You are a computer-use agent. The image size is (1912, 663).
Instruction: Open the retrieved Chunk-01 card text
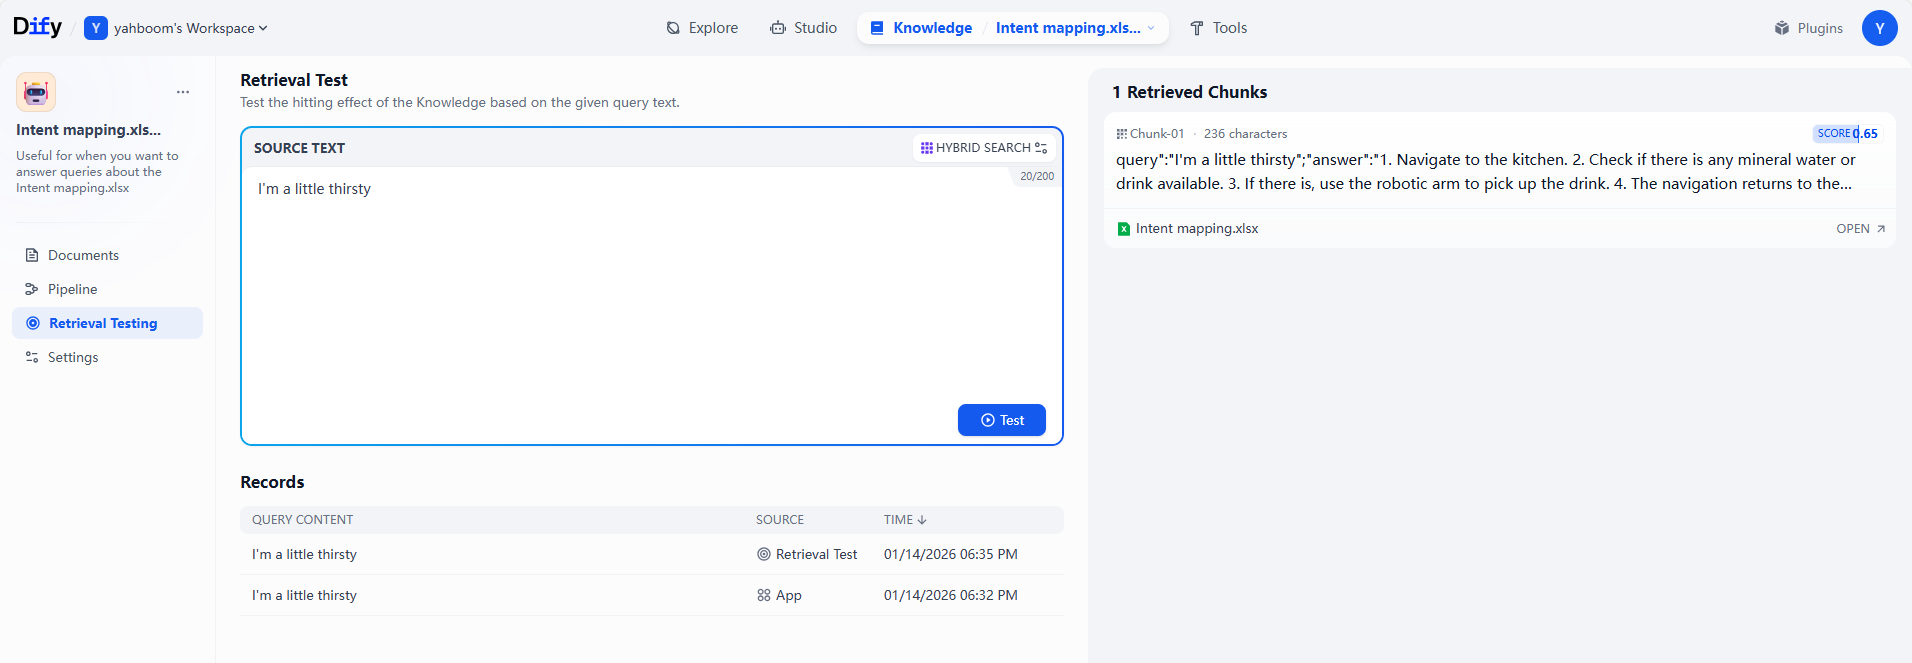(x=1486, y=172)
